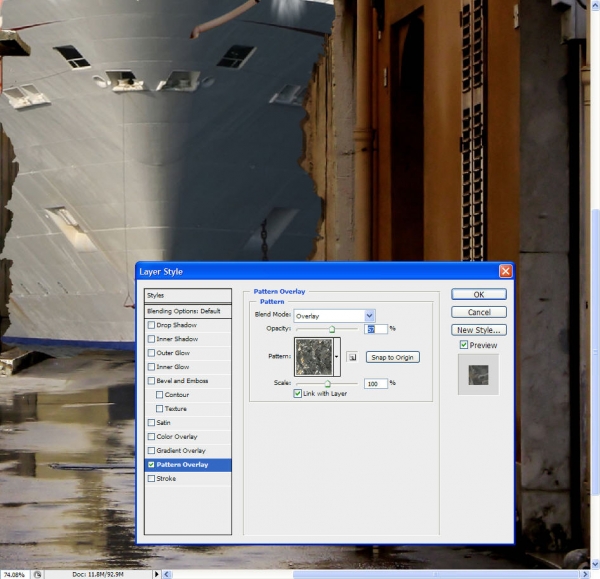
Task: Click the Scale slider handle
Action: click(x=328, y=383)
